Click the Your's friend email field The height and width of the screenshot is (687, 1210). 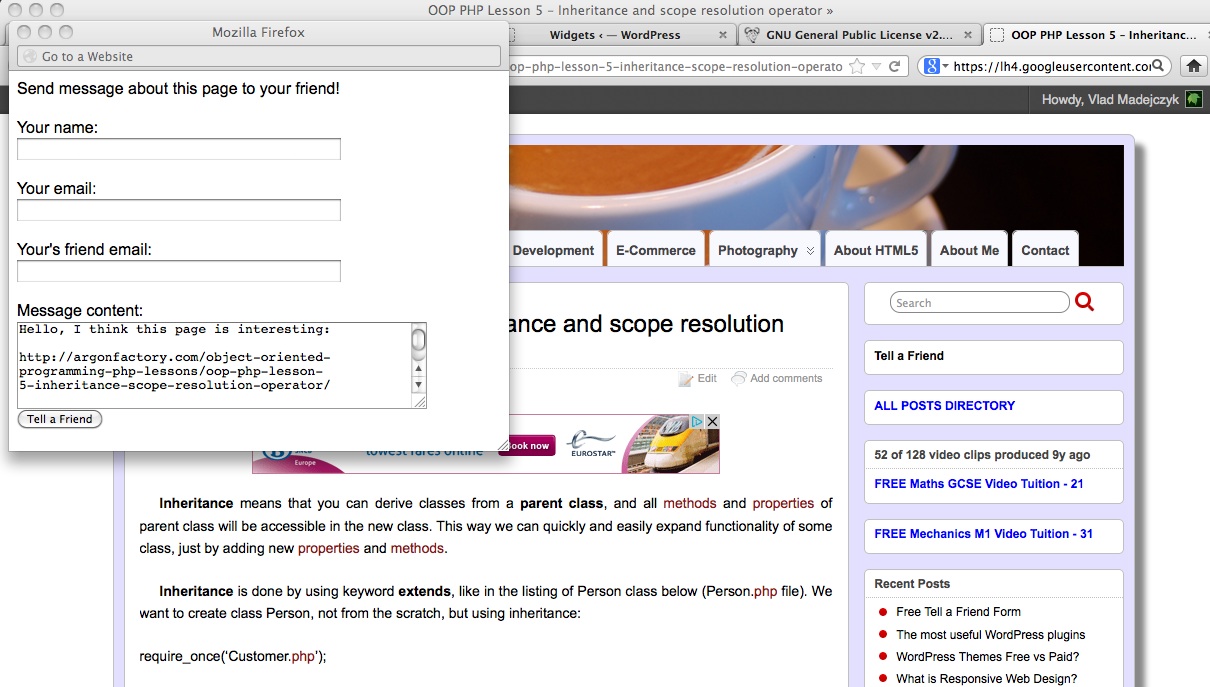tap(179, 271)
